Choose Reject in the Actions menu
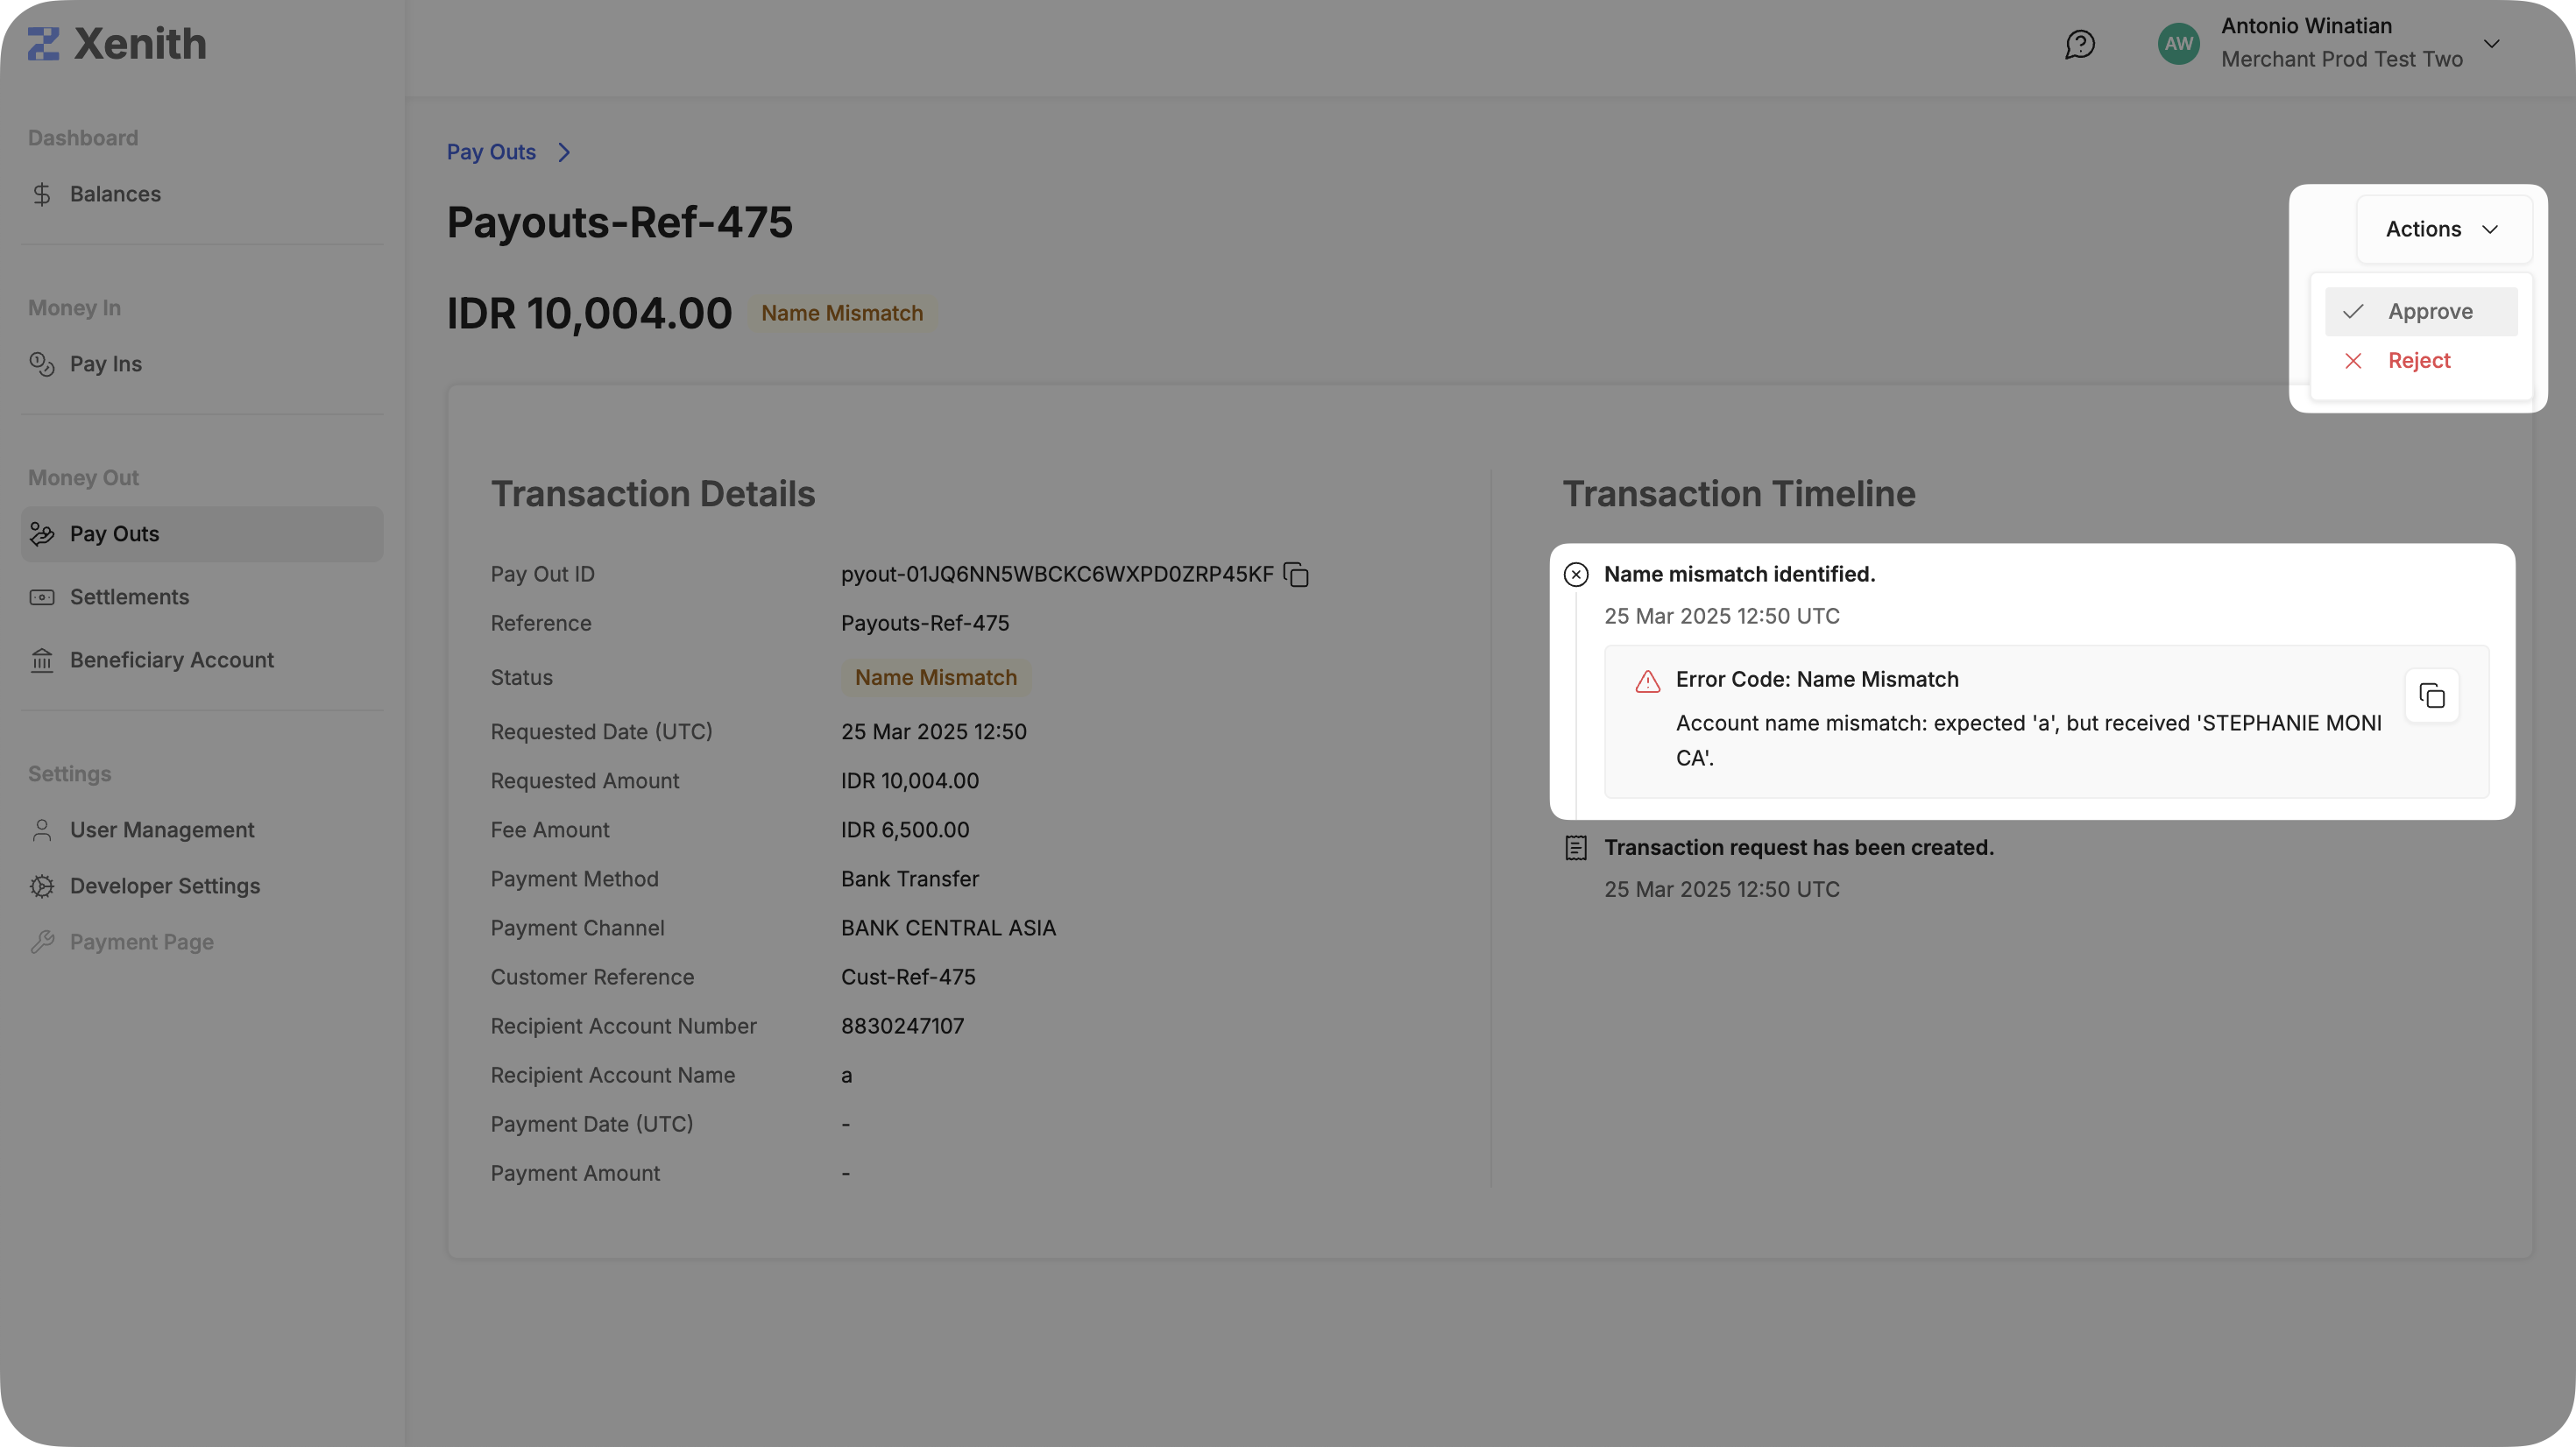Image resolution: width=2576 pixels, height=1447 pixels. [2418, 360]
